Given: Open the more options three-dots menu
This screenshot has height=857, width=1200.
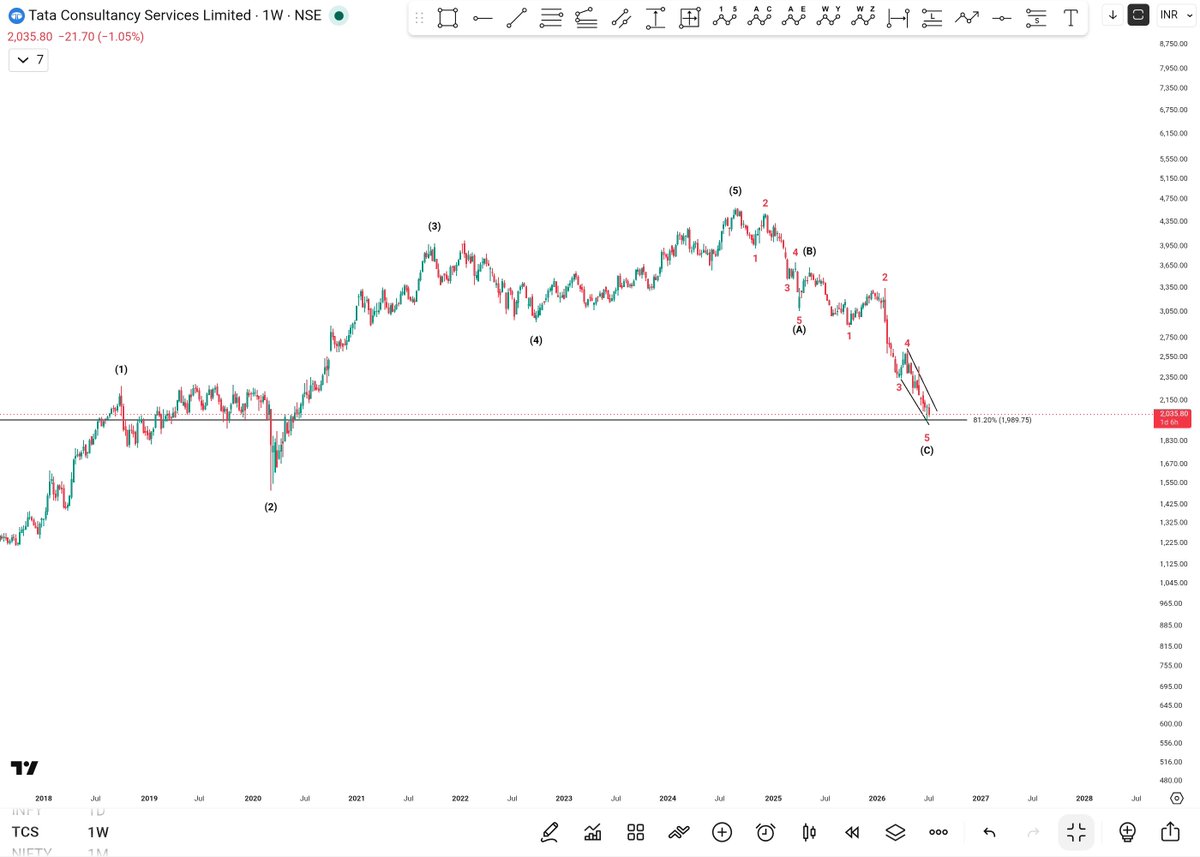Looking at the screenshot, I should (x=938, y=832).
